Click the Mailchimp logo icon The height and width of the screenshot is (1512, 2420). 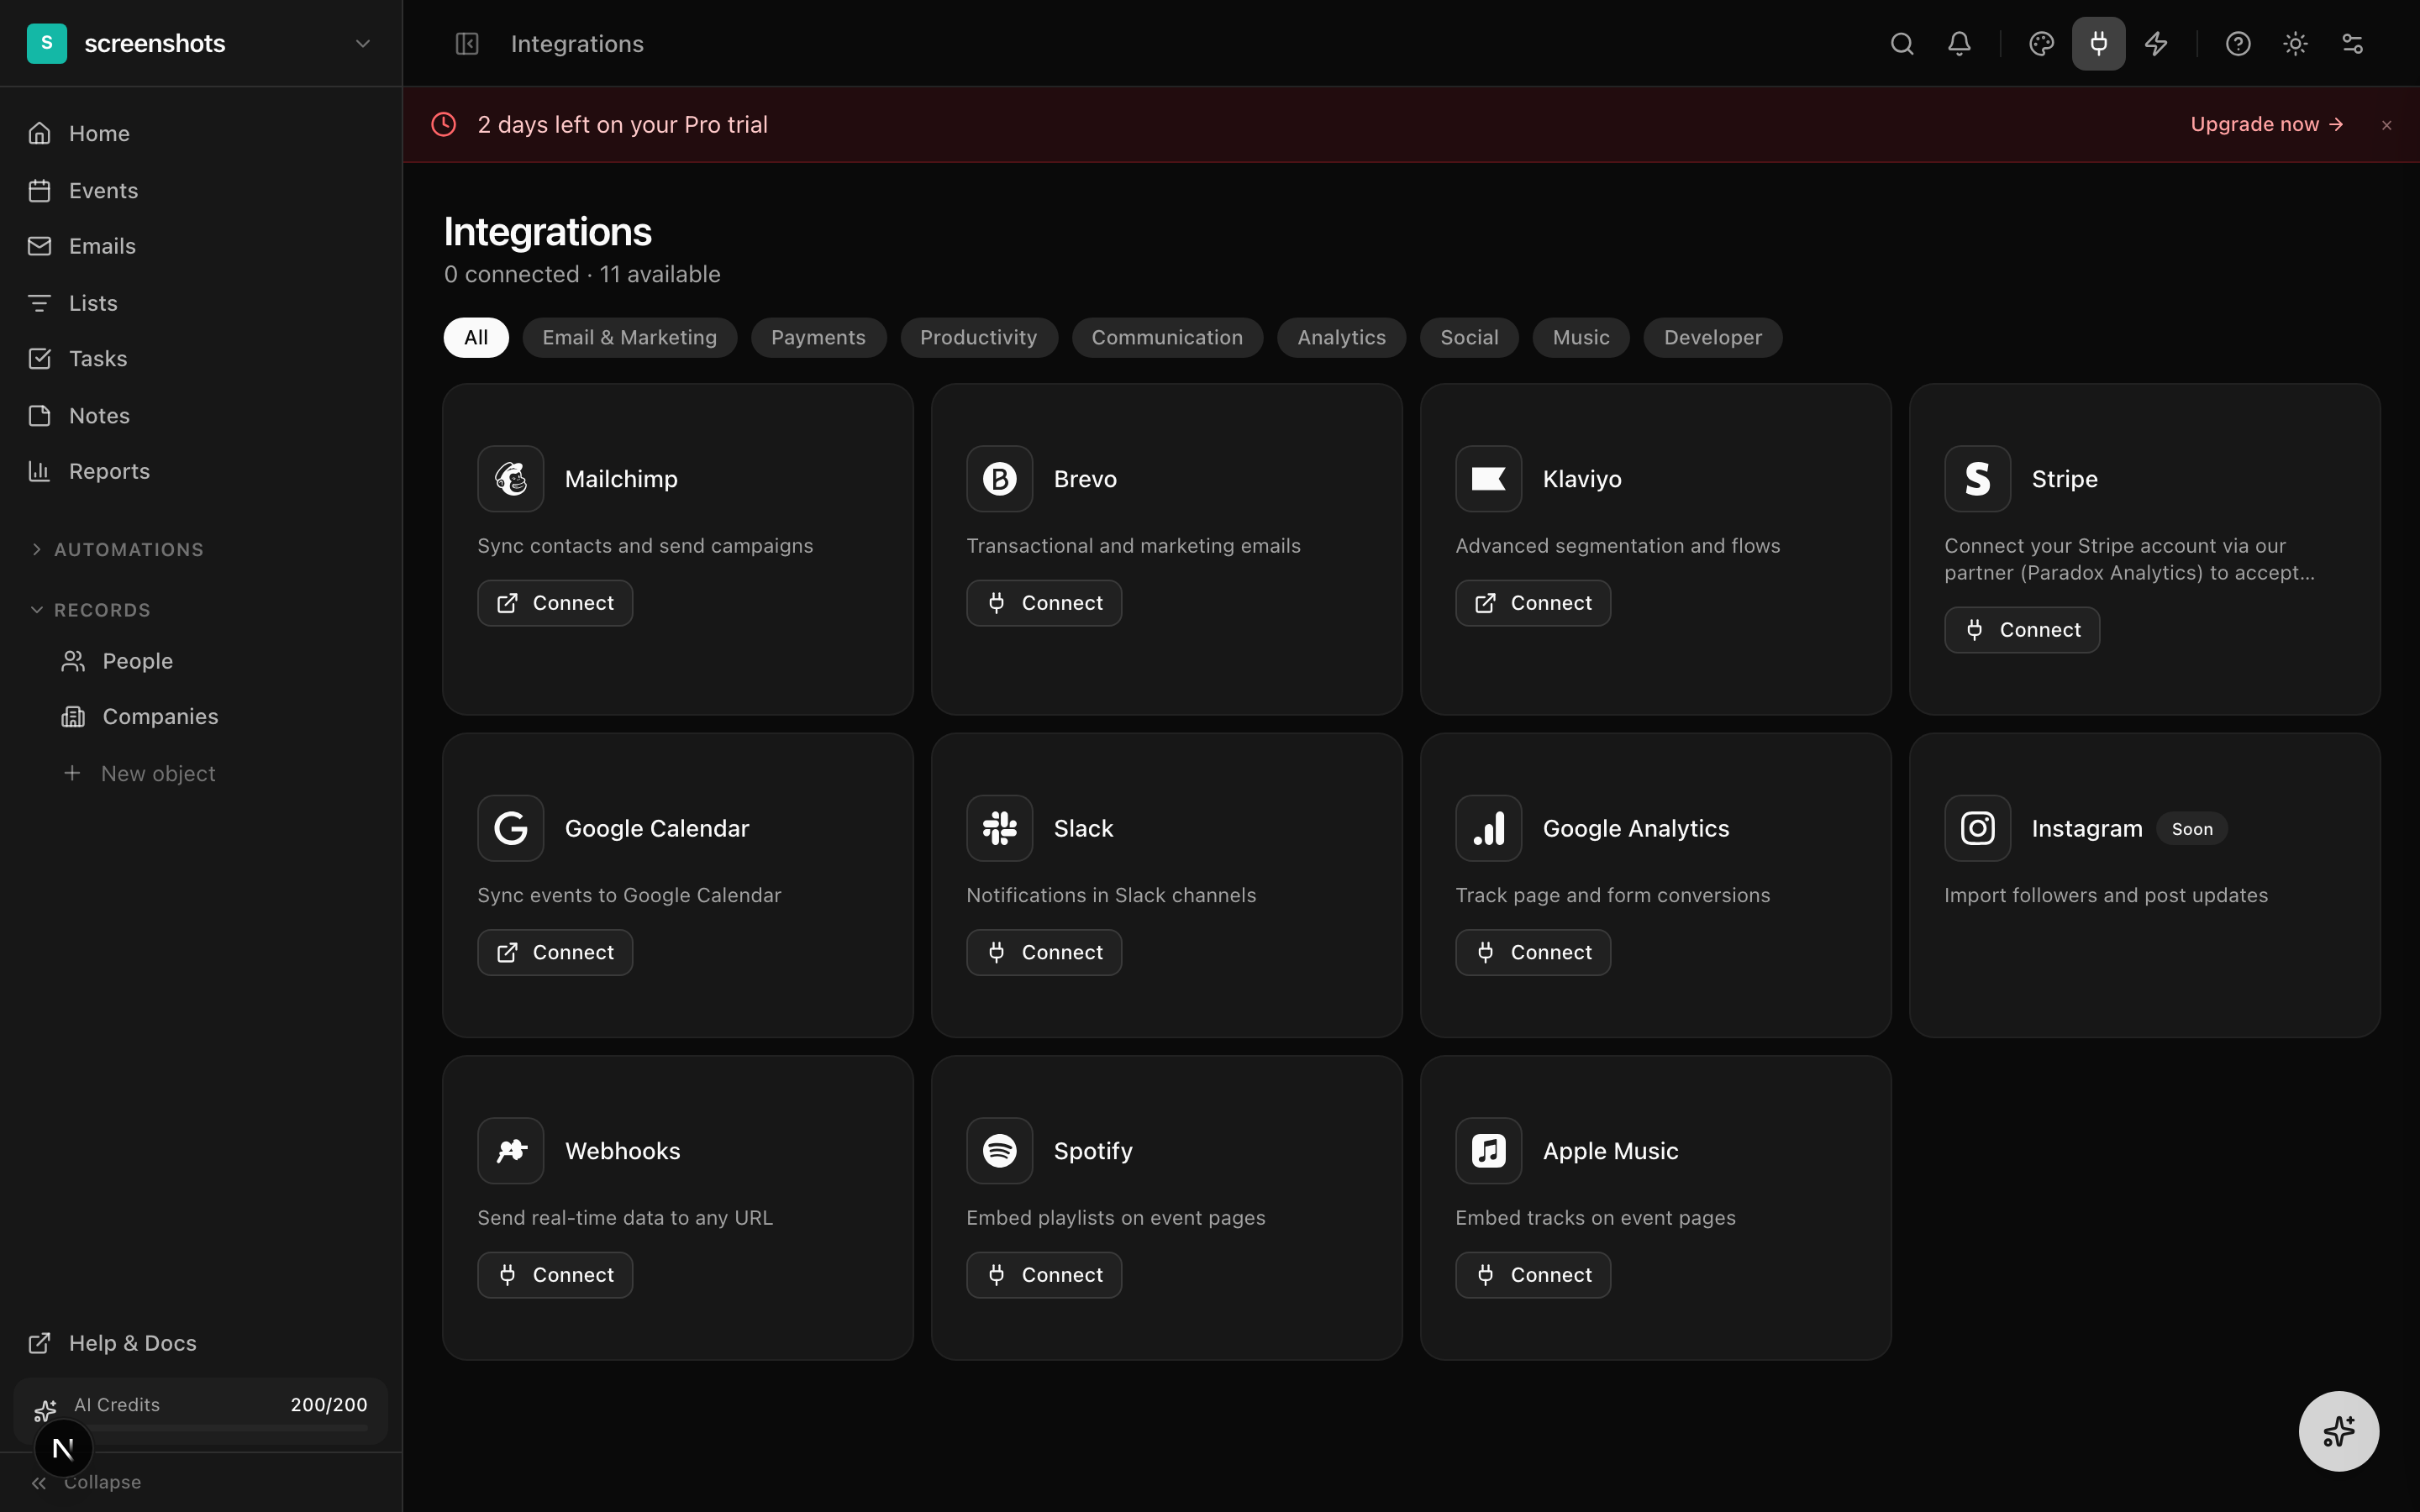511,479
